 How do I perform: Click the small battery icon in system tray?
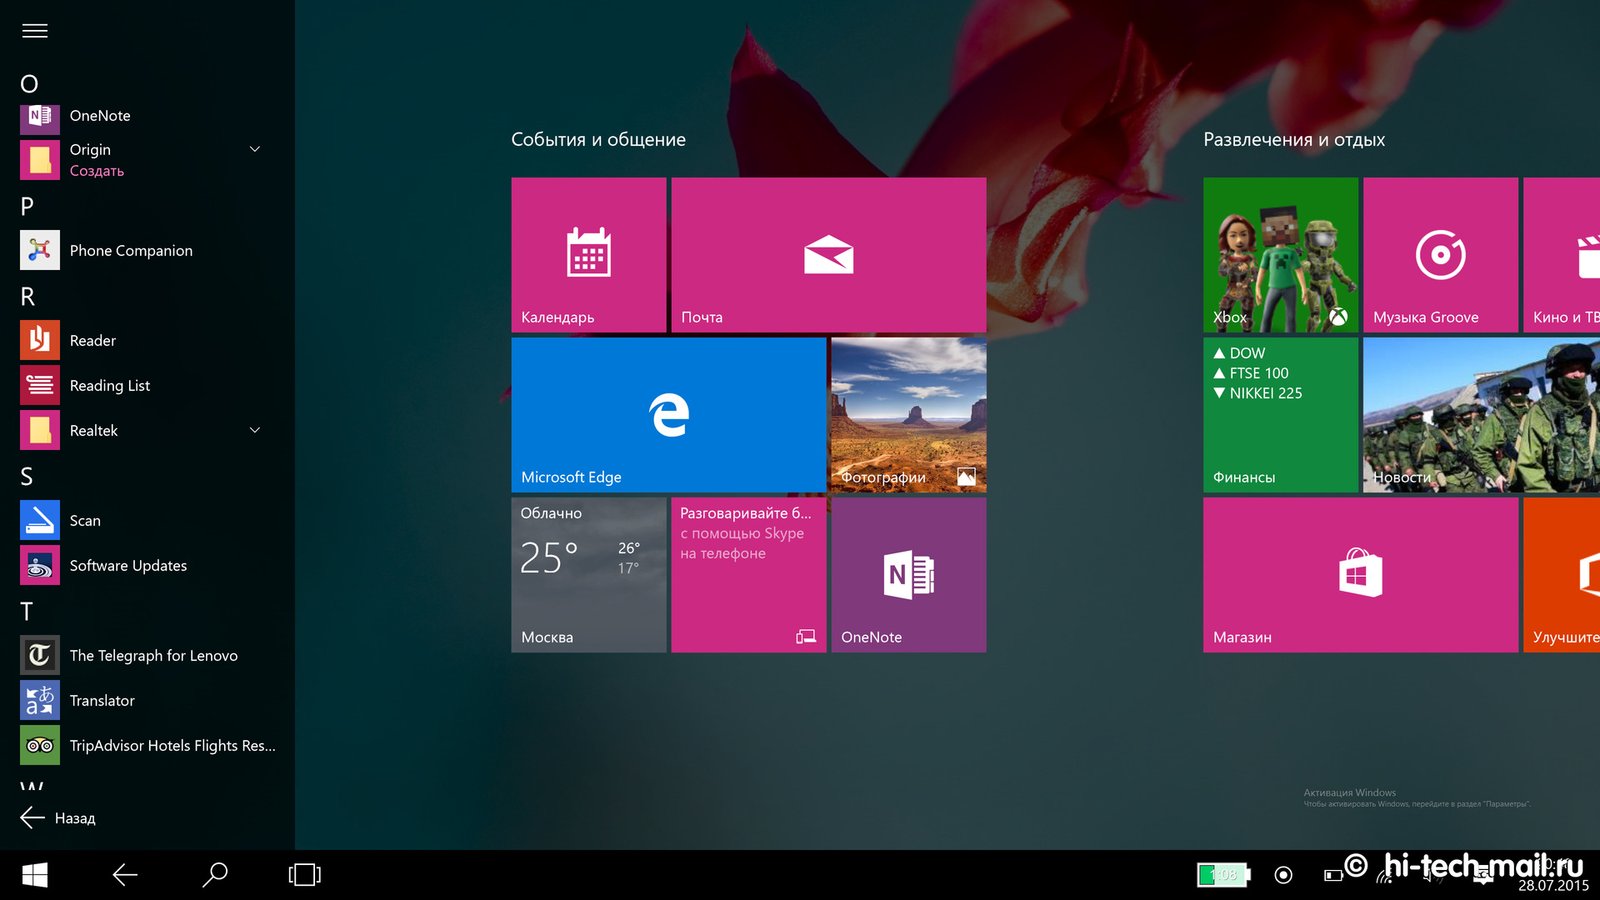(1333, 875)
